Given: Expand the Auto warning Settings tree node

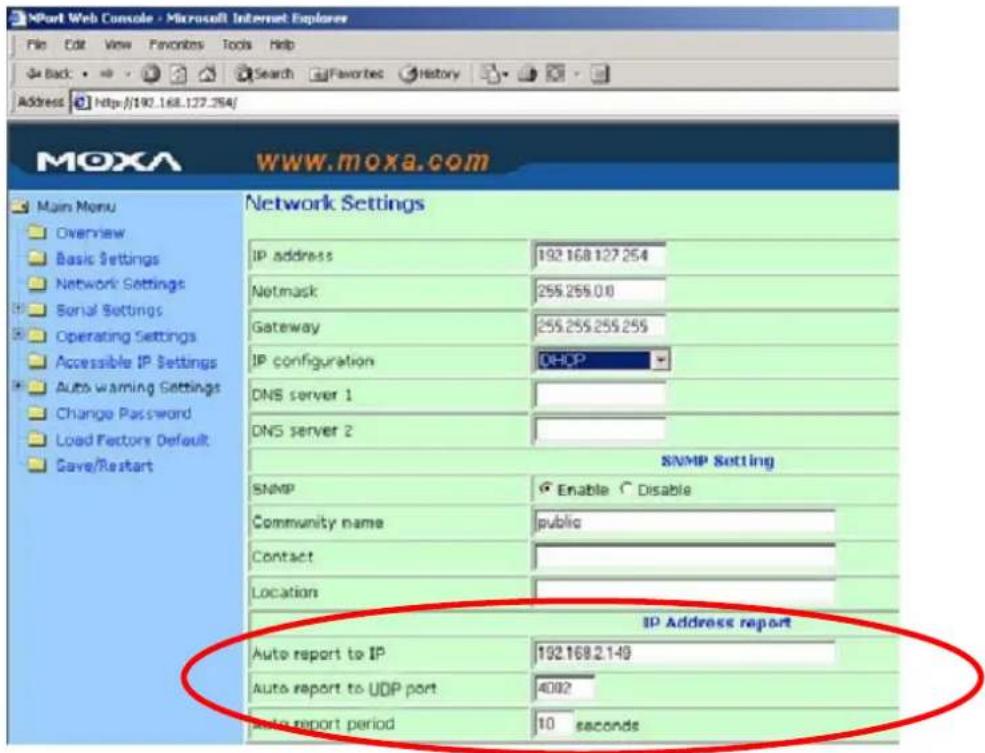Looking at the screenshot, I should point(18,385).
